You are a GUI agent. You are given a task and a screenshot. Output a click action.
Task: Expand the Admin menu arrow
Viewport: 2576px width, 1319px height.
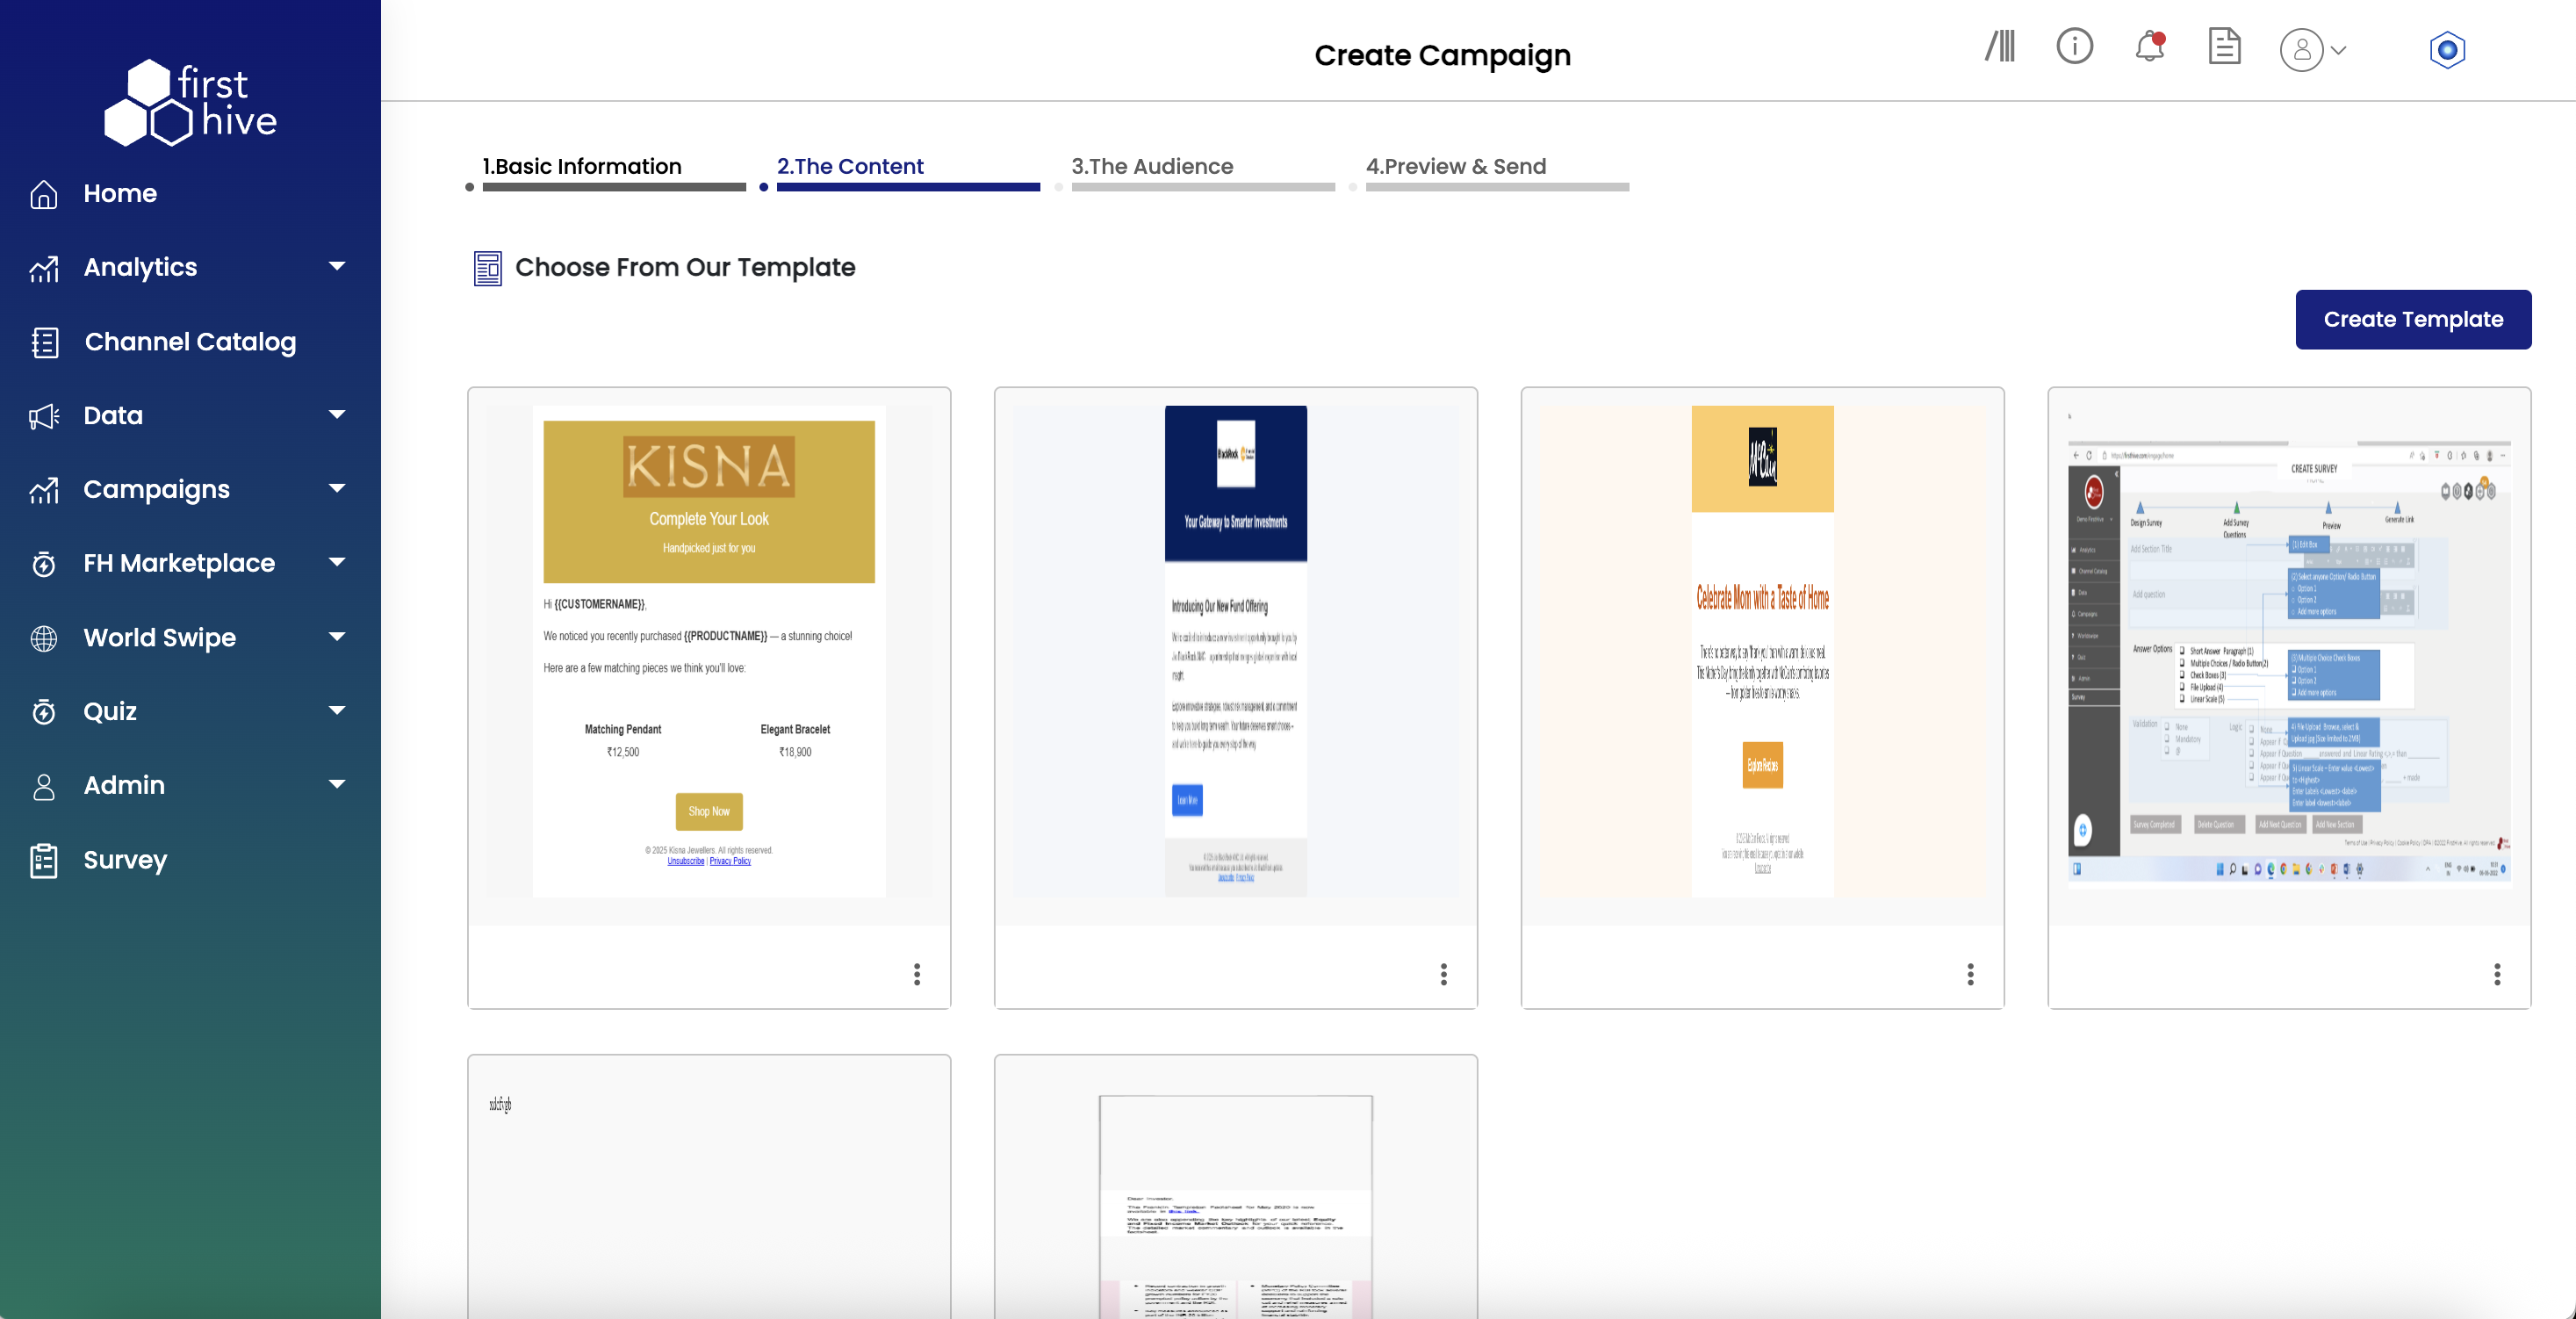pyautogui.click(x=337, y=784)
